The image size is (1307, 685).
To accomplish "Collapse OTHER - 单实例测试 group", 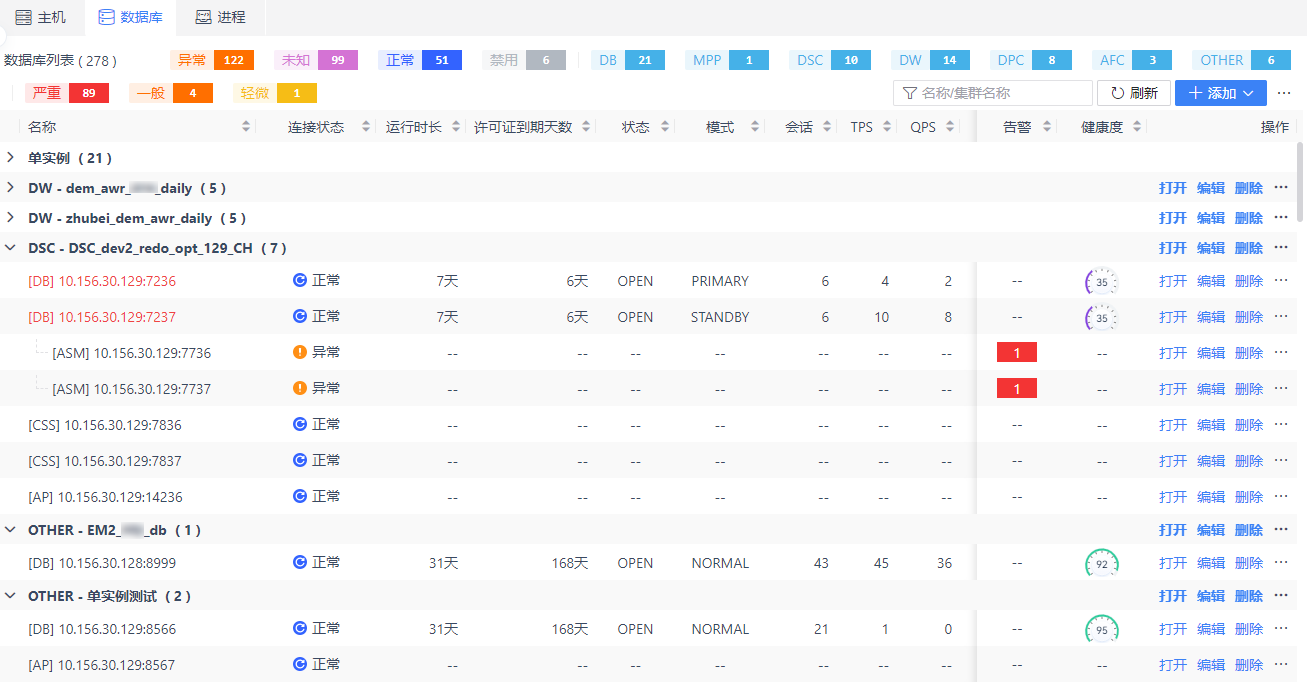I will click(10, 596).
